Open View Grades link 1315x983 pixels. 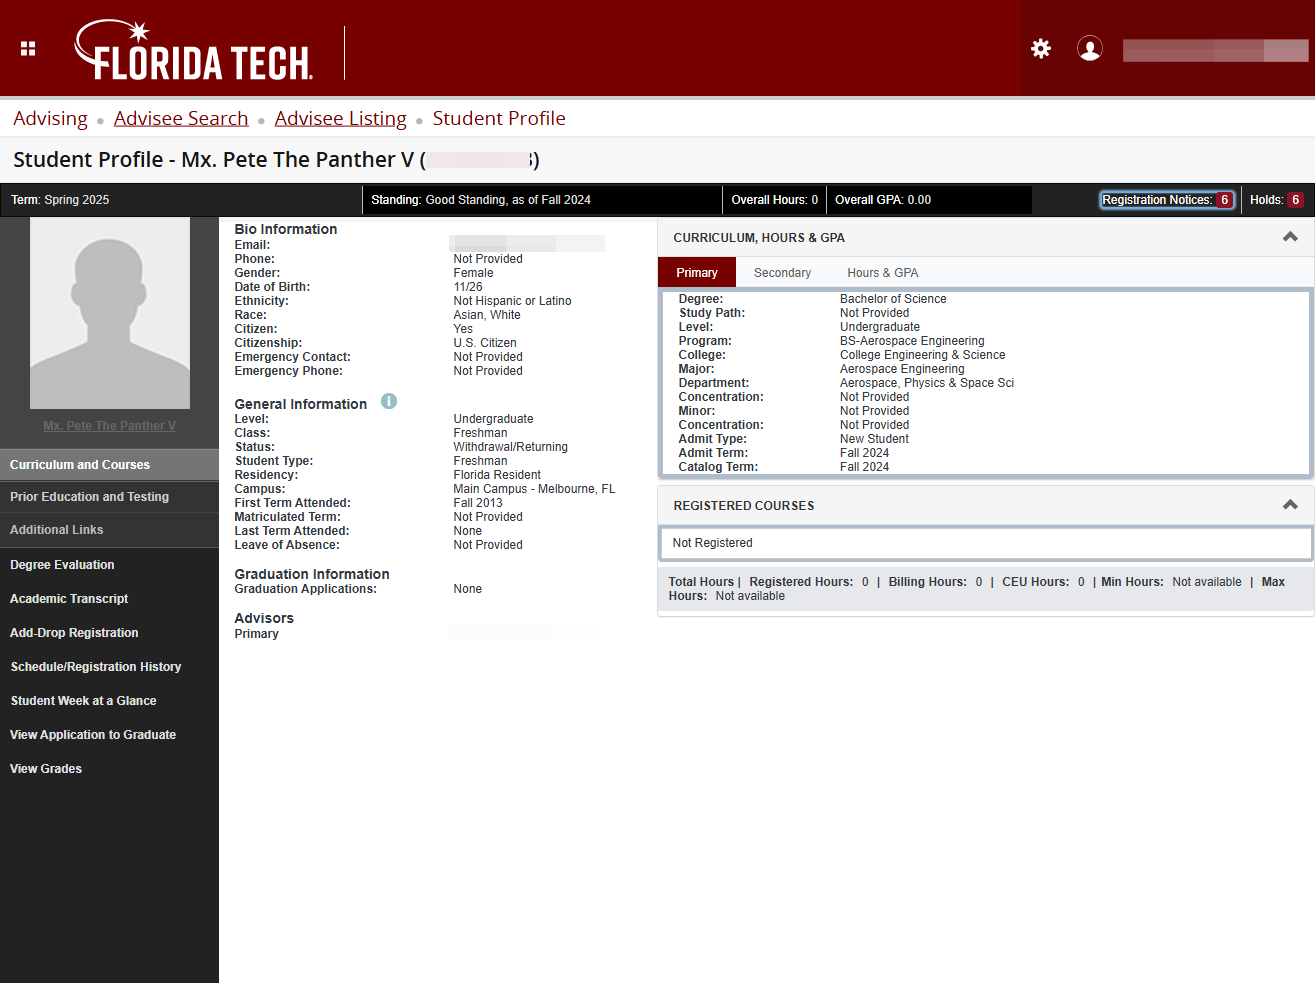coord(46,769)
